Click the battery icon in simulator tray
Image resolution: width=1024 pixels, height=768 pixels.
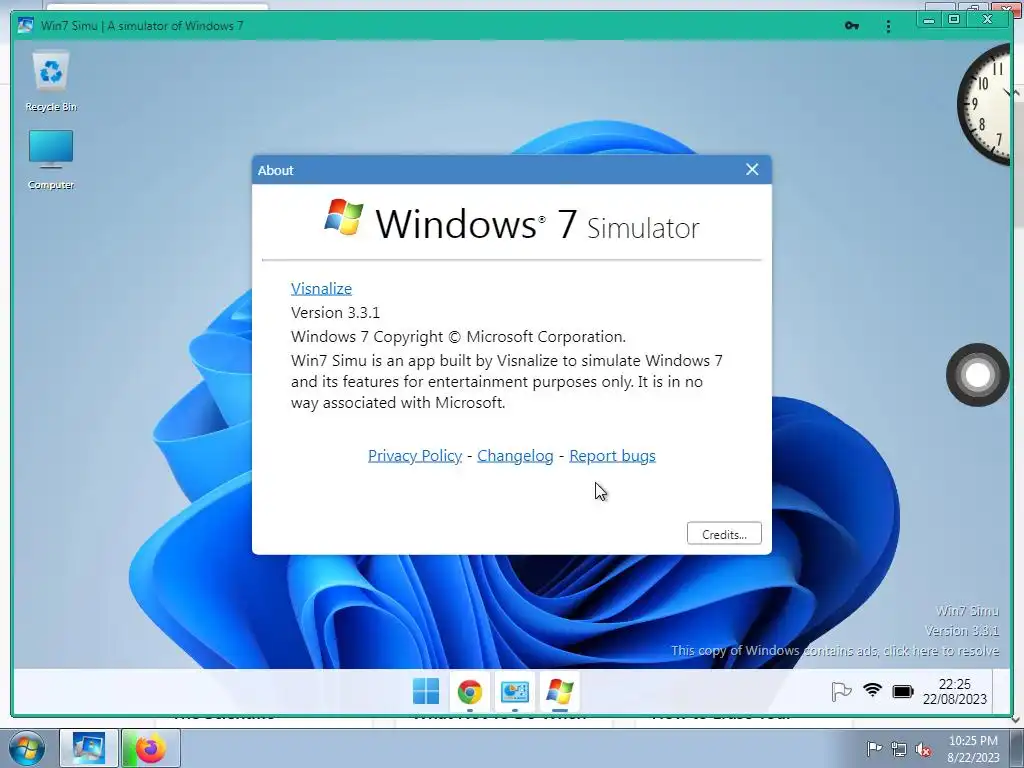pyautogui.click(x=903, y=691)
